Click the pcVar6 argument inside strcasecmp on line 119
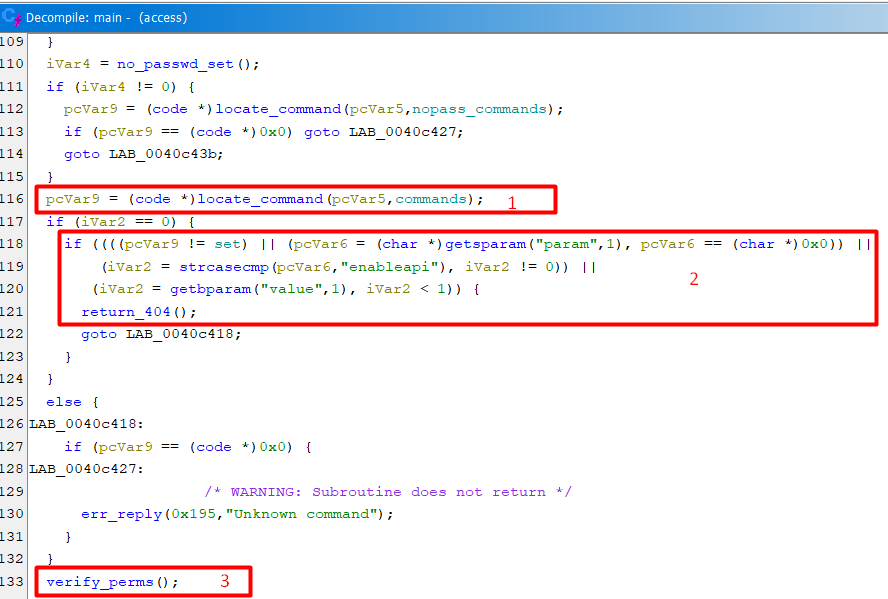 (303, 267)
